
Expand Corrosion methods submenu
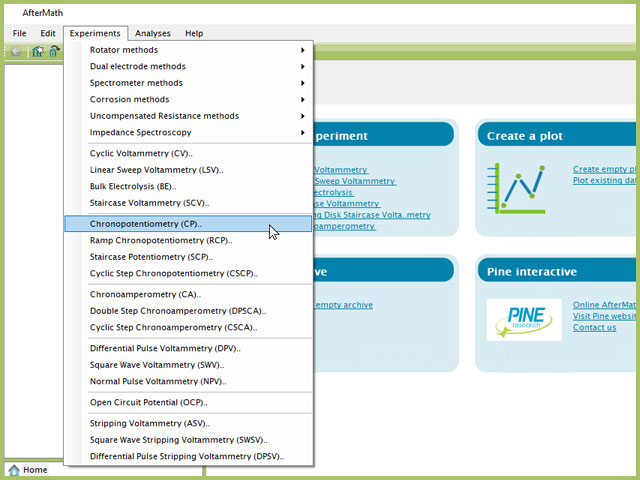tap(189, 100)
